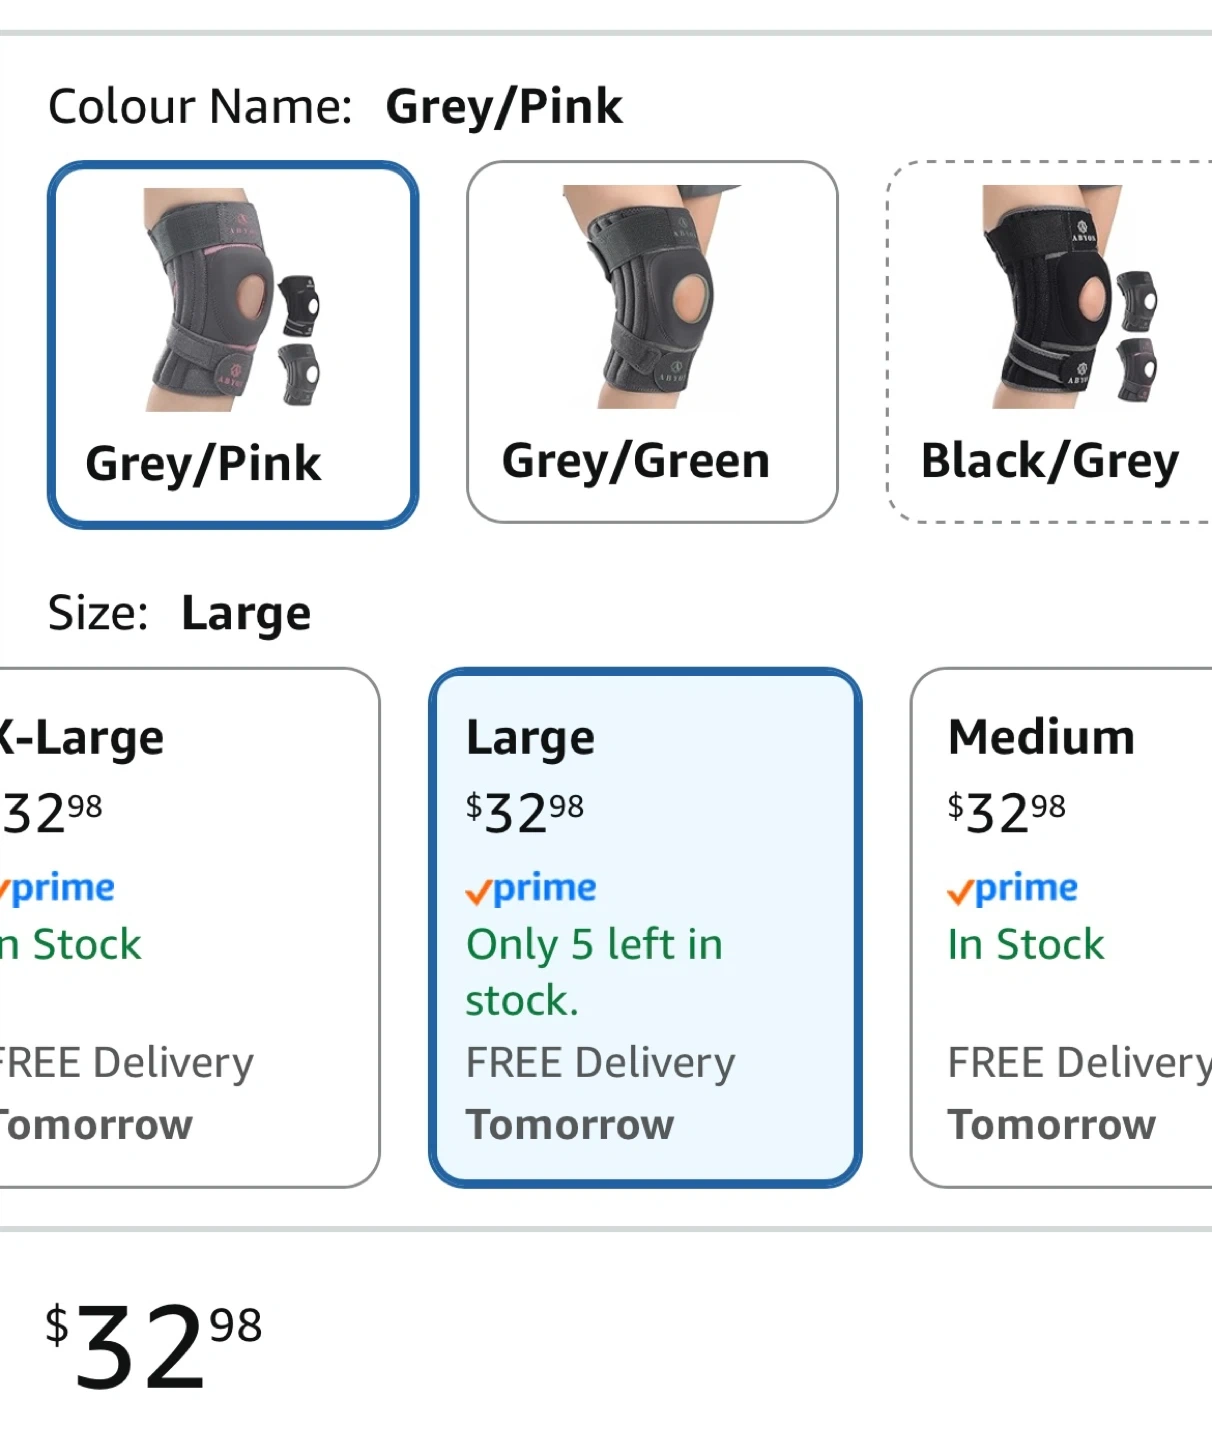Viewport: 1212px width, 1440px height.
Task: Click the prime logo in Medium card
Action: [x=1013, y=888]
